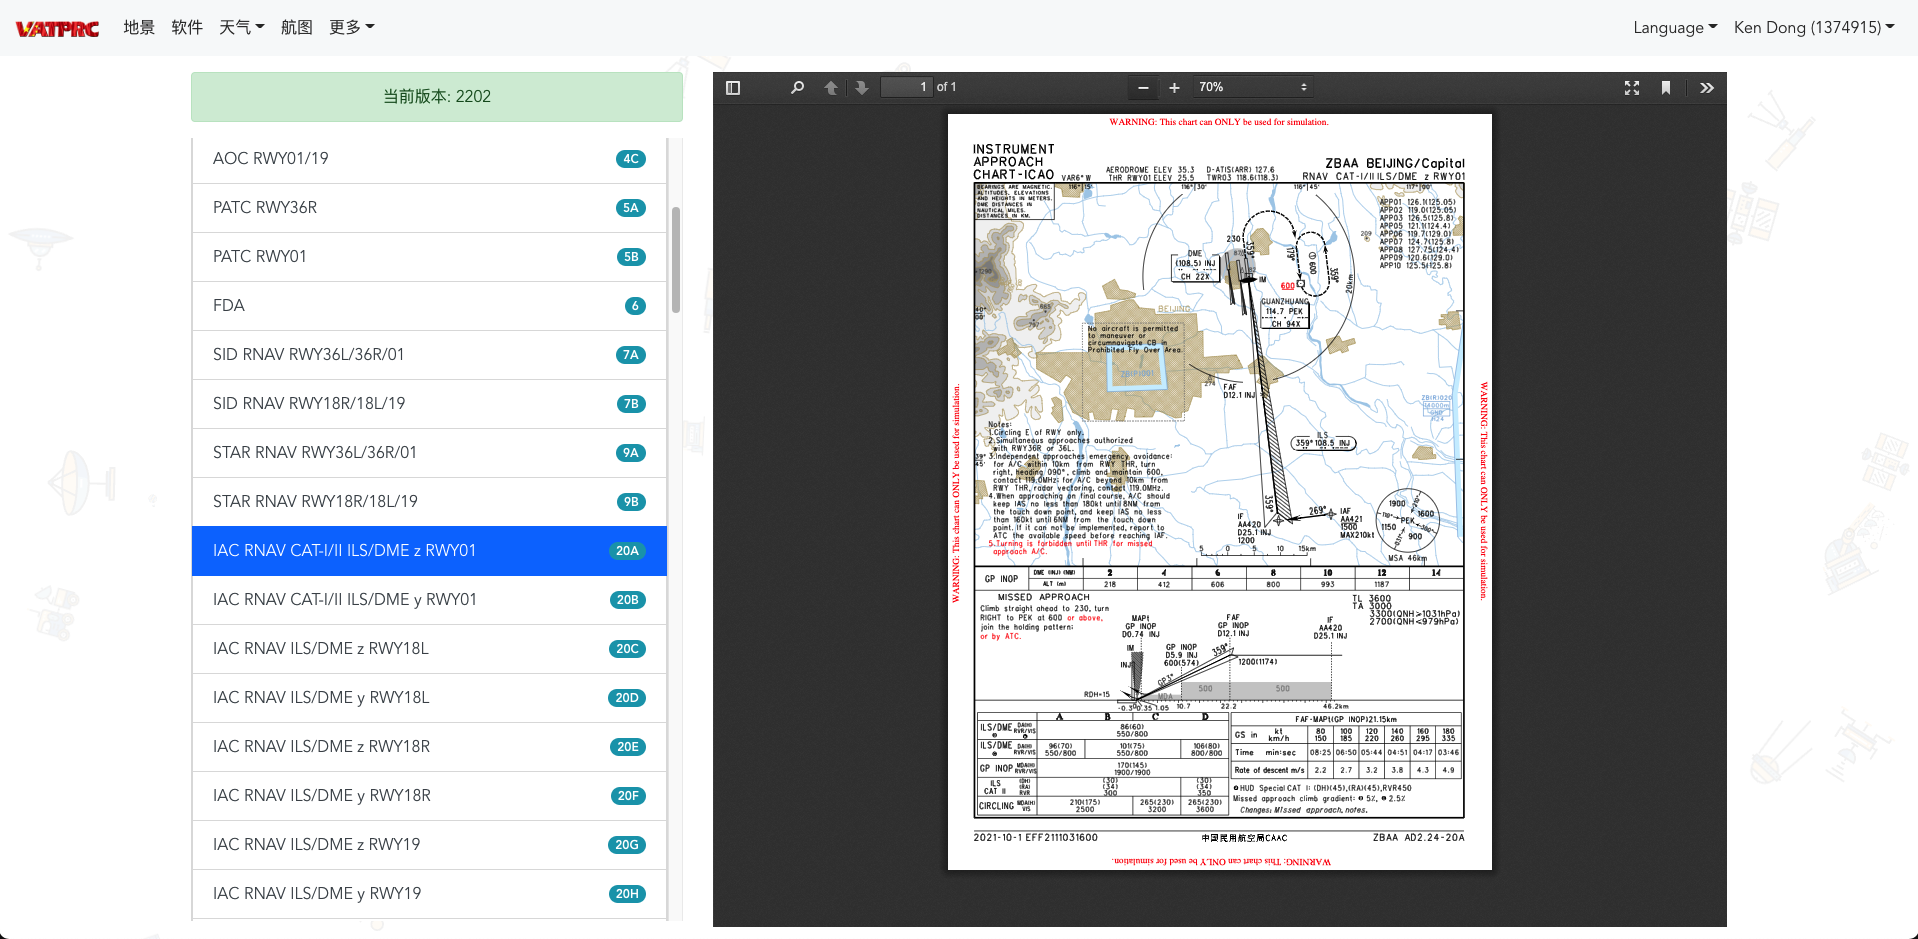Switch PDF viewer to presentation mode
1918x939 pixels.
[x=1632, y=88]
